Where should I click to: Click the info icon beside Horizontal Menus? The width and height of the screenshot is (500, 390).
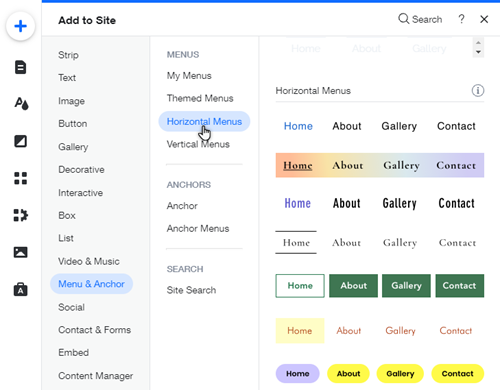pos(478,90)
